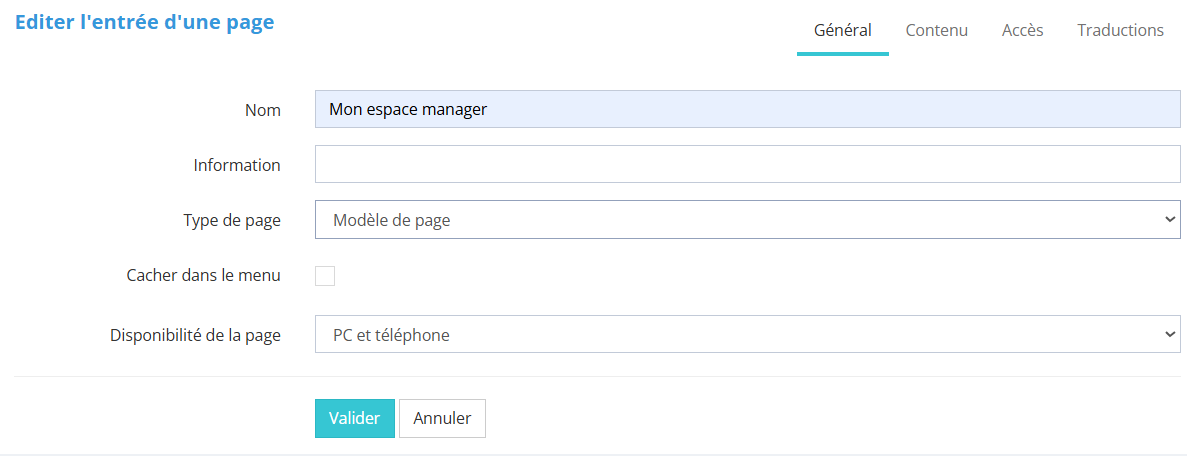
Task: Focus the empty Information text field
Action: click(747, 165)
